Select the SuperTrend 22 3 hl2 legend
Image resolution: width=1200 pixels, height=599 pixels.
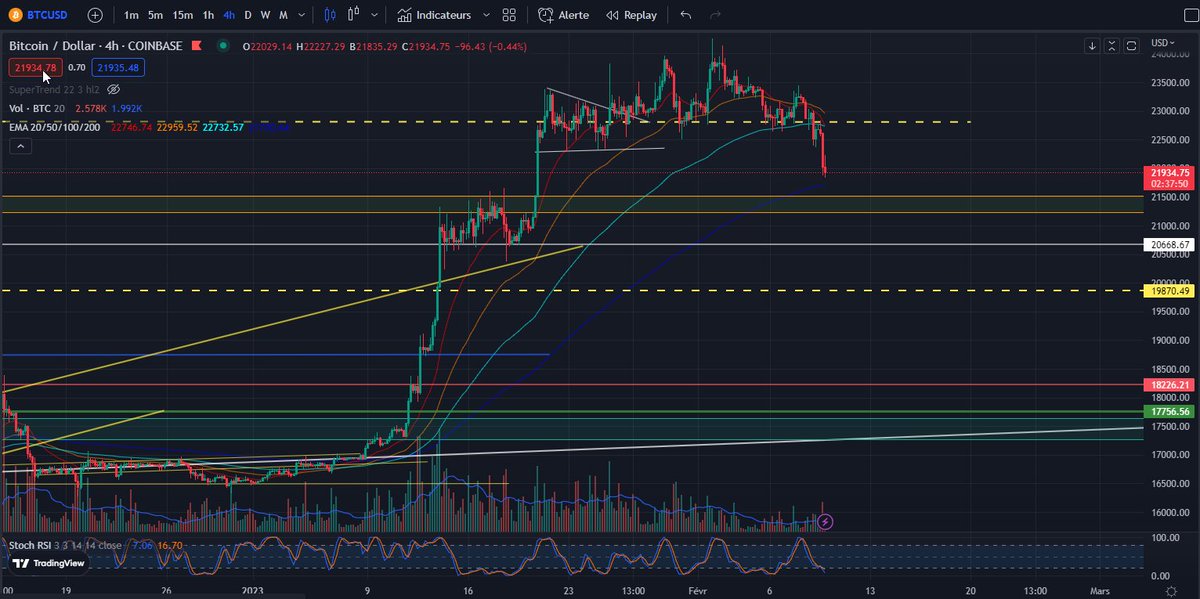pyautogui.click(x=55, y=89)
